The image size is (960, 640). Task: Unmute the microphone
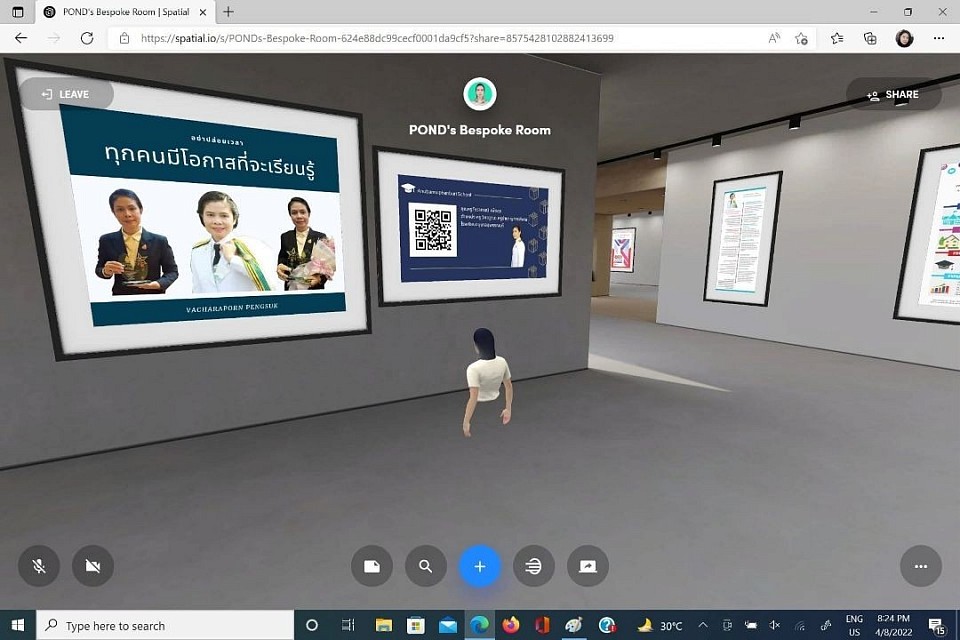(x=39, y=566)
